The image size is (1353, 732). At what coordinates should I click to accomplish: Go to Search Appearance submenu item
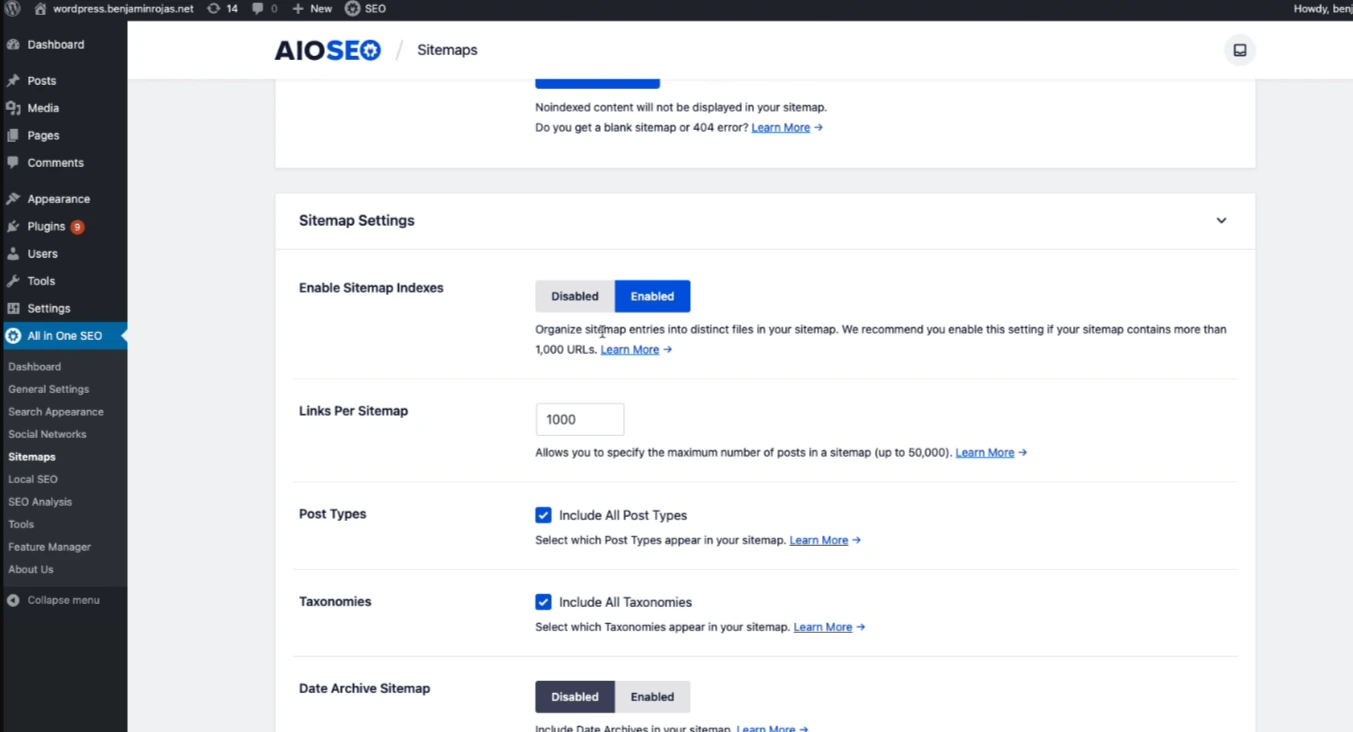click(56, 412)
